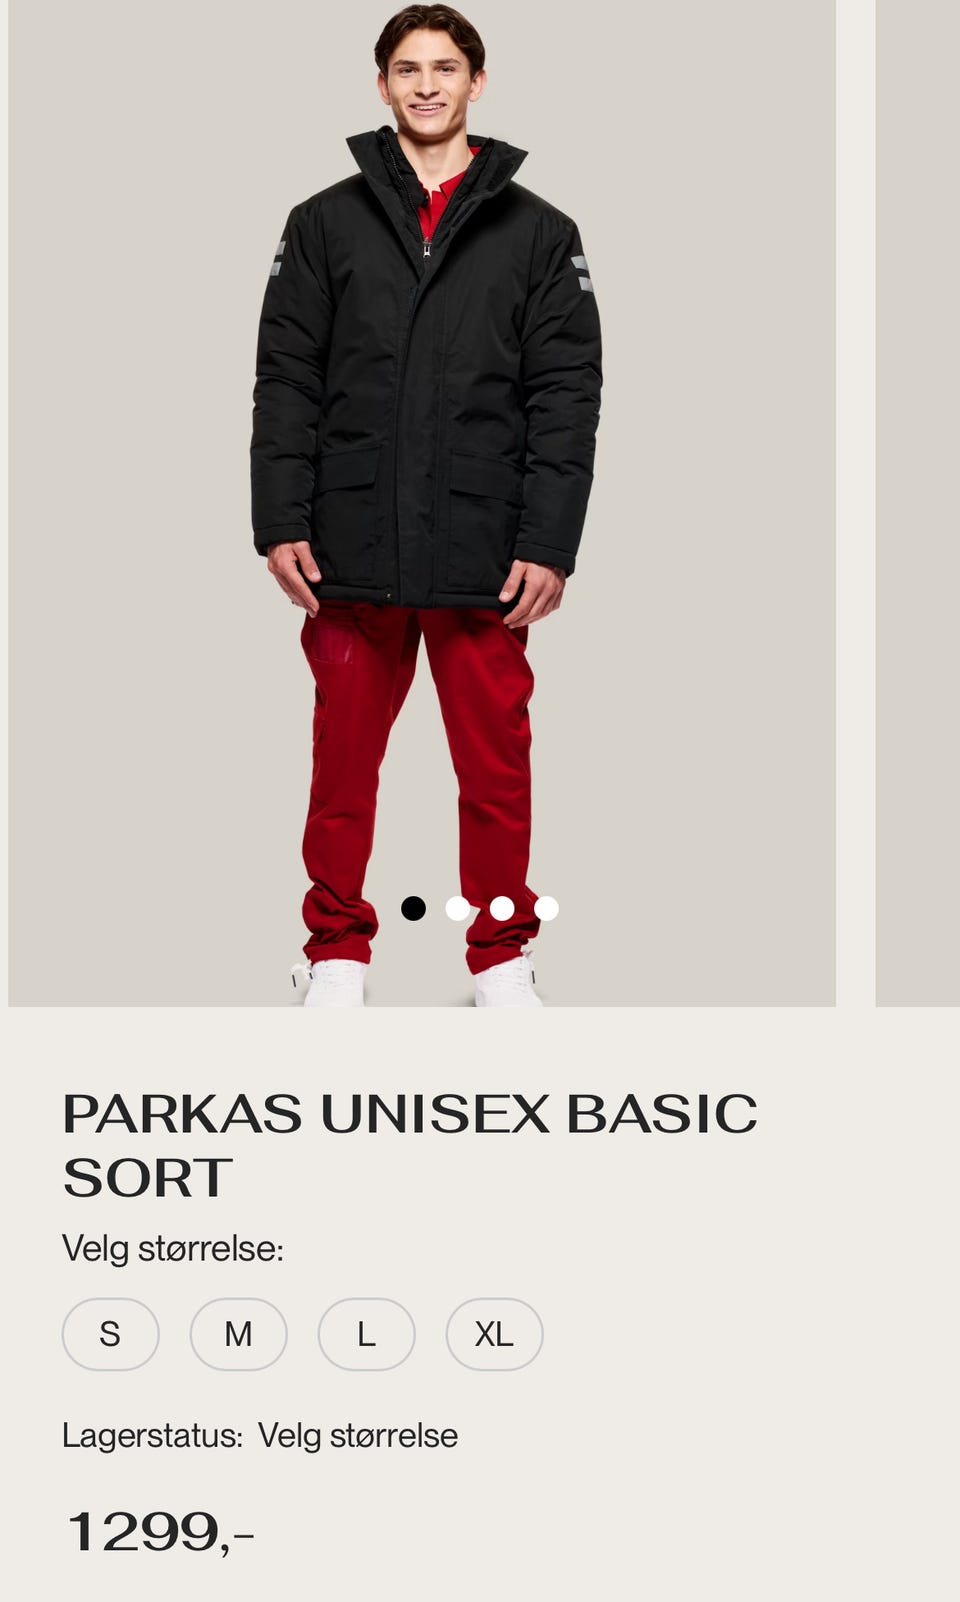Viewport: 960px width, 1602px height.
Task: Tap the partially visible next product image
Action: point(918,503)
